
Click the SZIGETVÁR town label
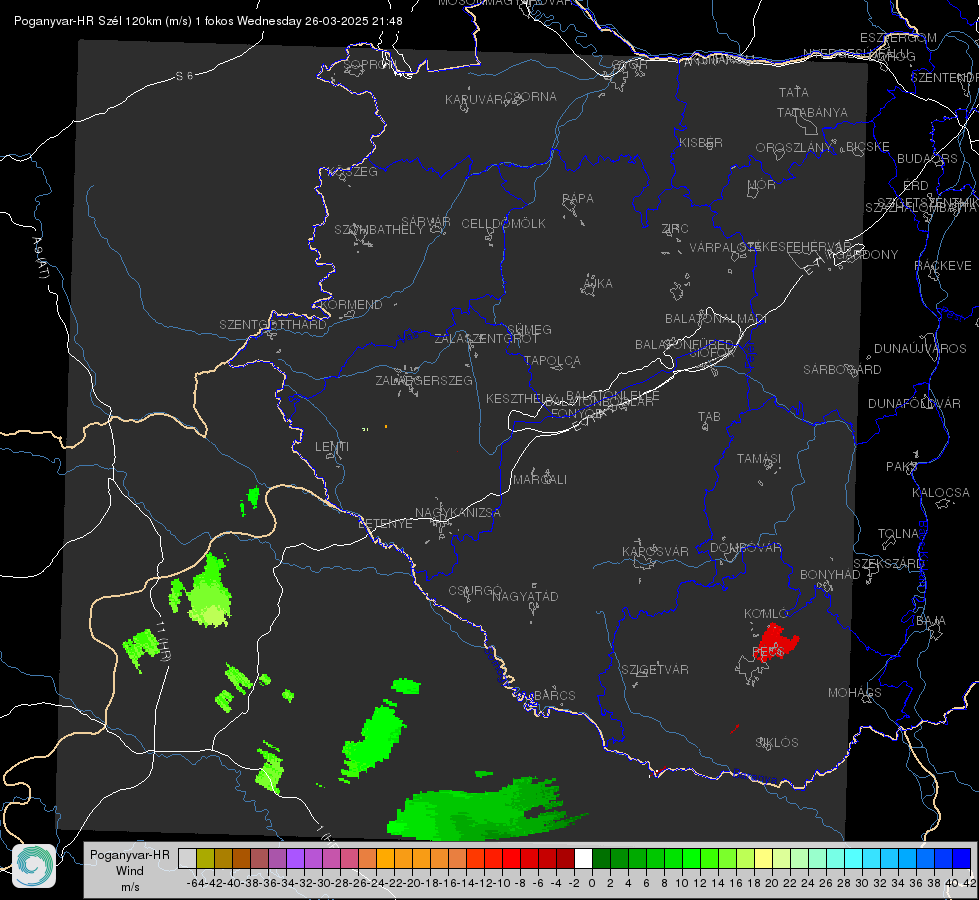point(655,670)
